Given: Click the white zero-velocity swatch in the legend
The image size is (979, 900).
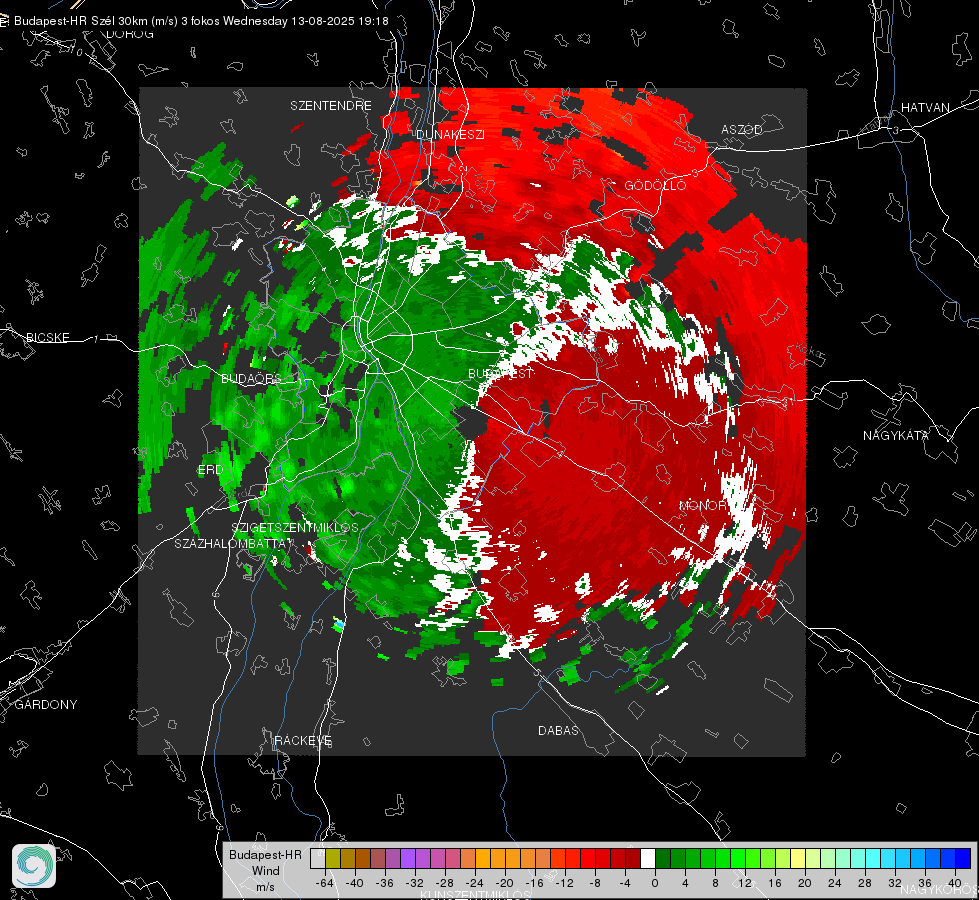Looking at the screenshot, I should [648, 859].
